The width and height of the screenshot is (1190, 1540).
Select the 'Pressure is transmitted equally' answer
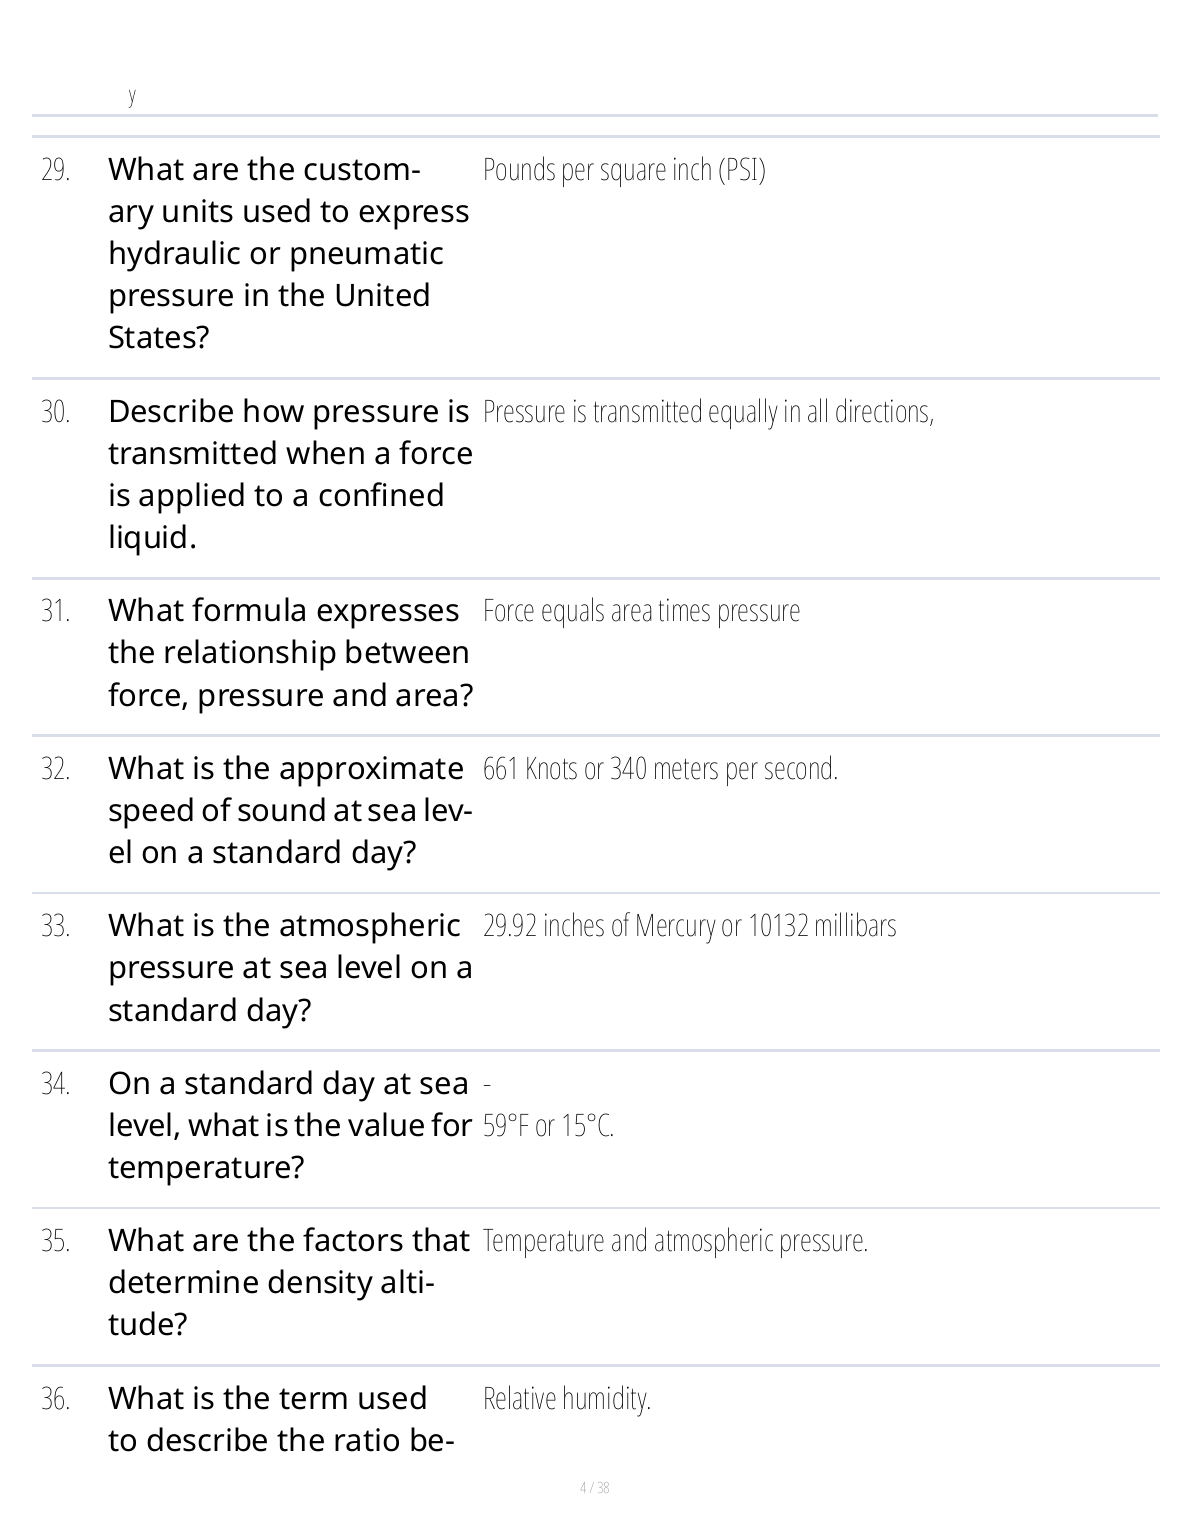[x=708, y=412]
